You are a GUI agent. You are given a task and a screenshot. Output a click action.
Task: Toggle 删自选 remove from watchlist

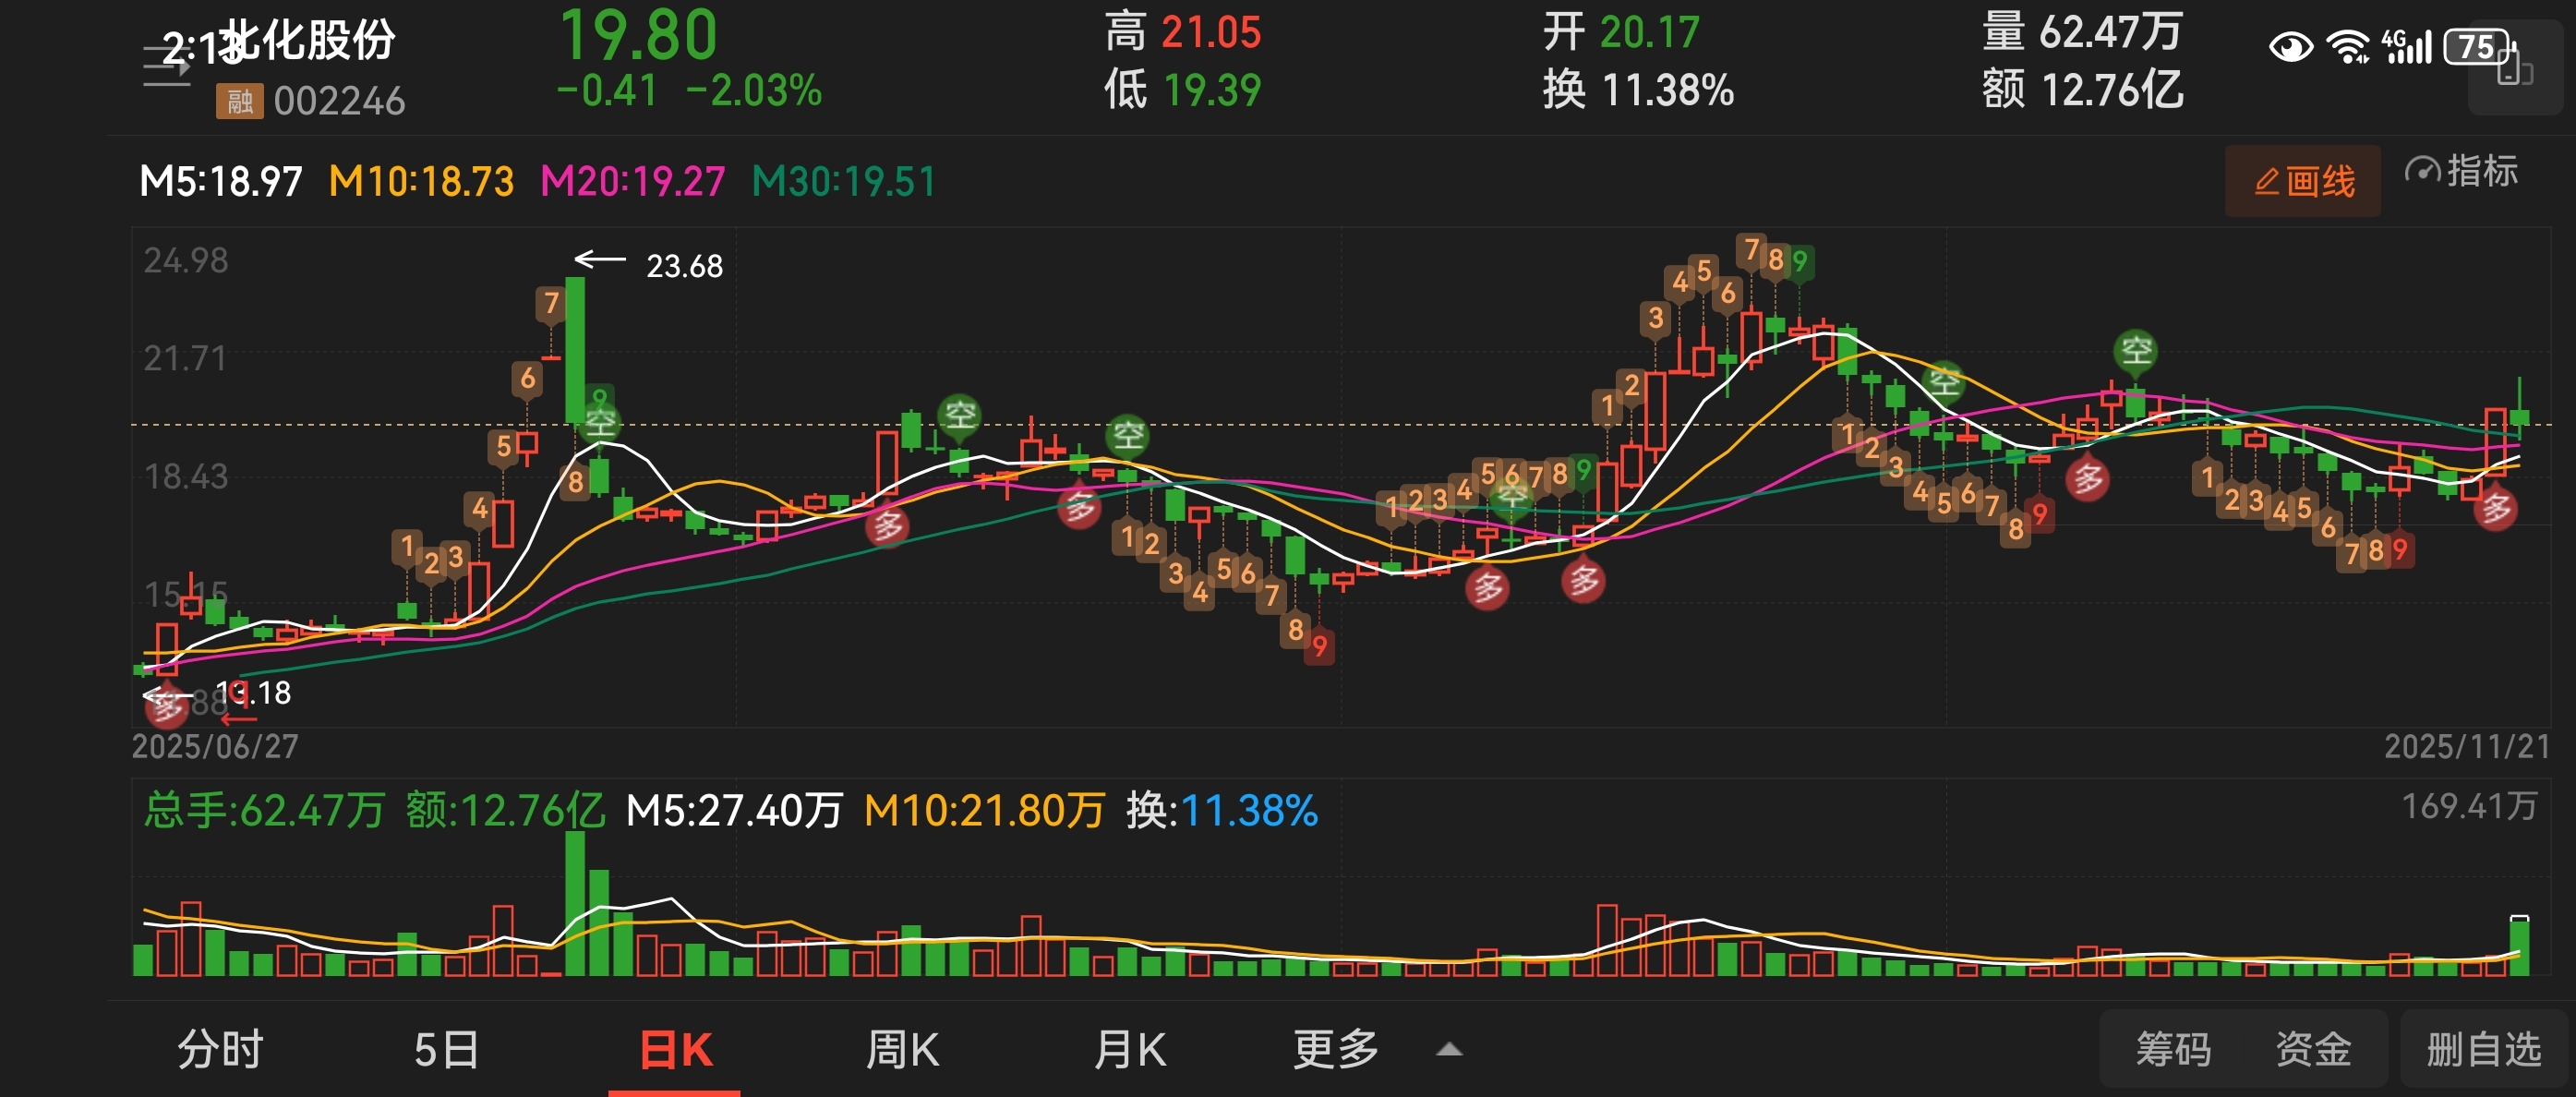click(x=2484, y=1050)
